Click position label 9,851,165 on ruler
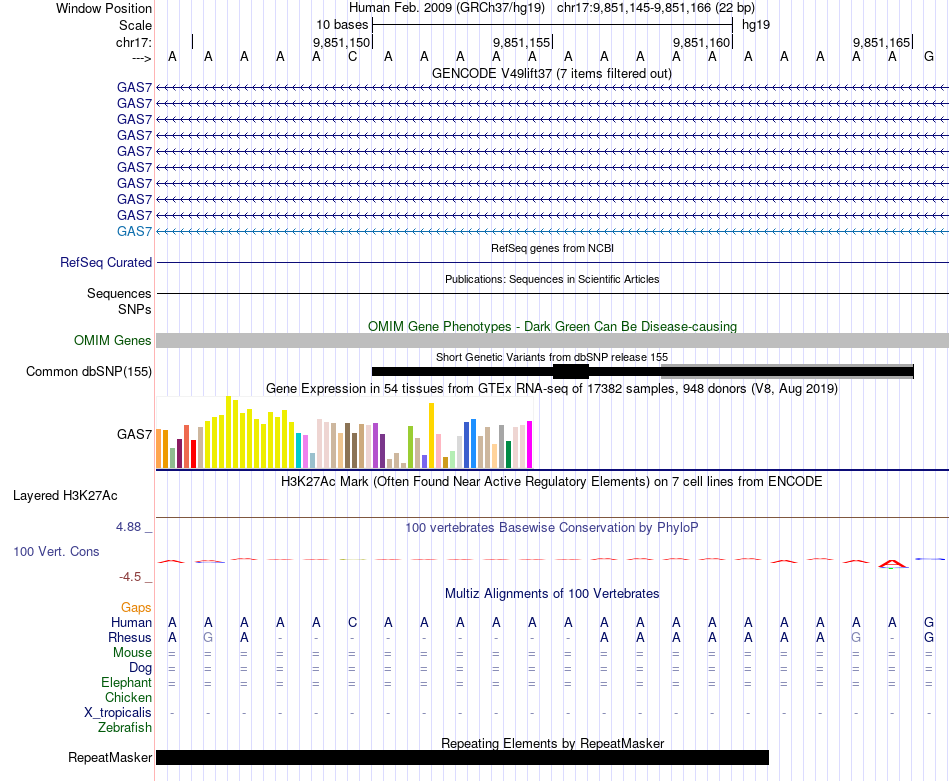This screenshot has width=950, height=781. pos(881,42)
